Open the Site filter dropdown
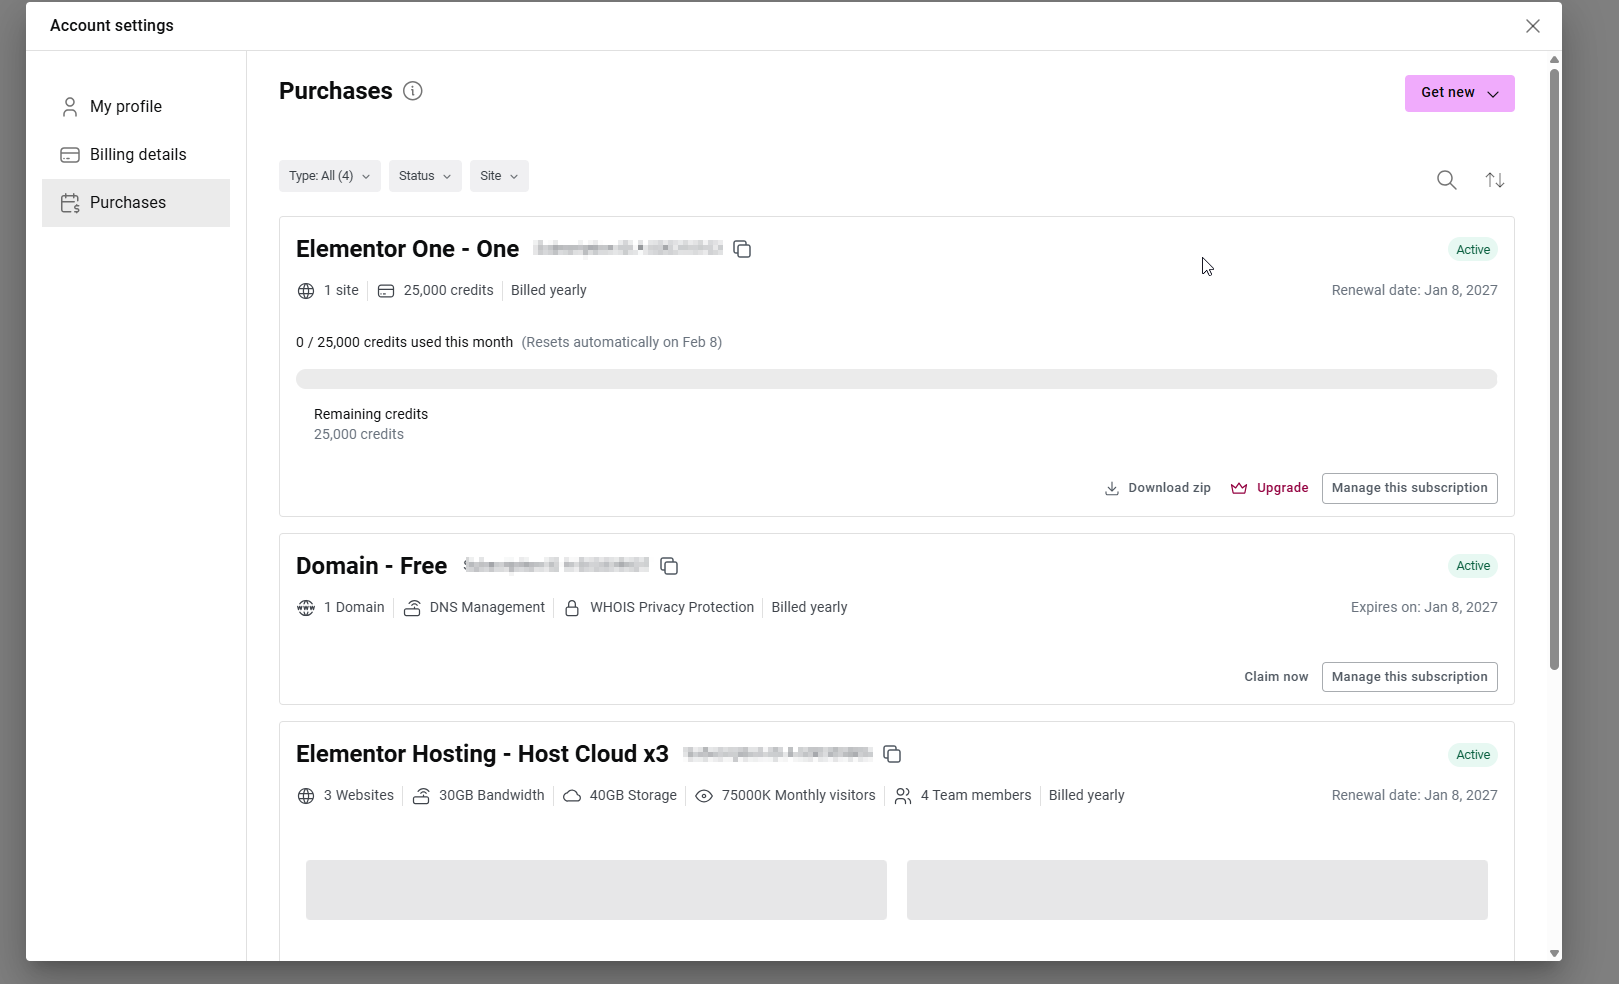This screenshot has height=984, width=1619. (x=499, y=176)
